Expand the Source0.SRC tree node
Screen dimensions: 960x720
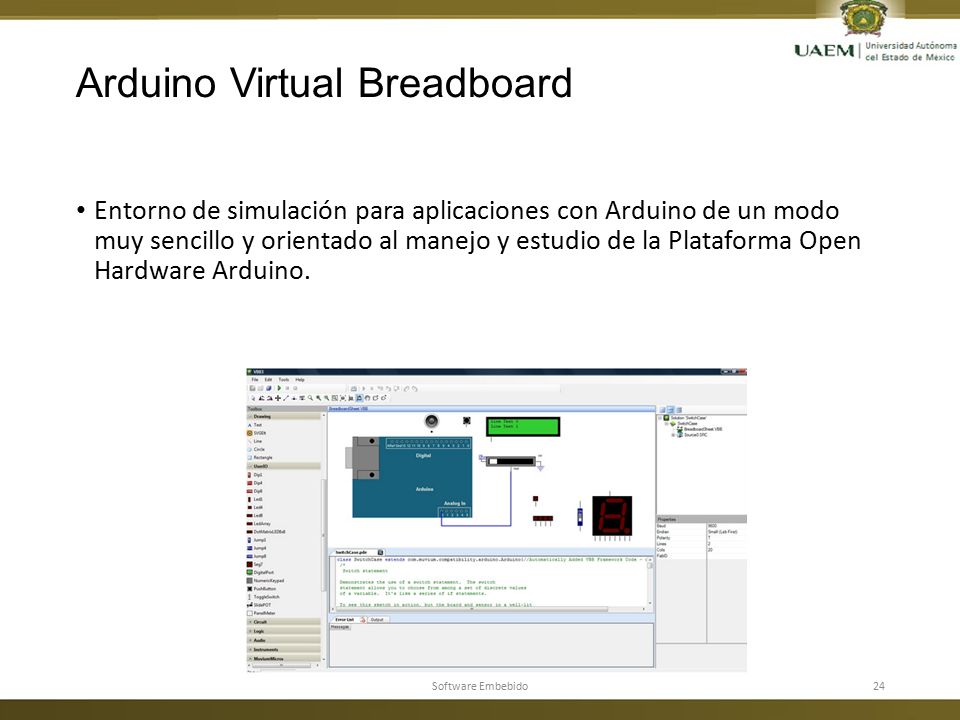(673, 435)
